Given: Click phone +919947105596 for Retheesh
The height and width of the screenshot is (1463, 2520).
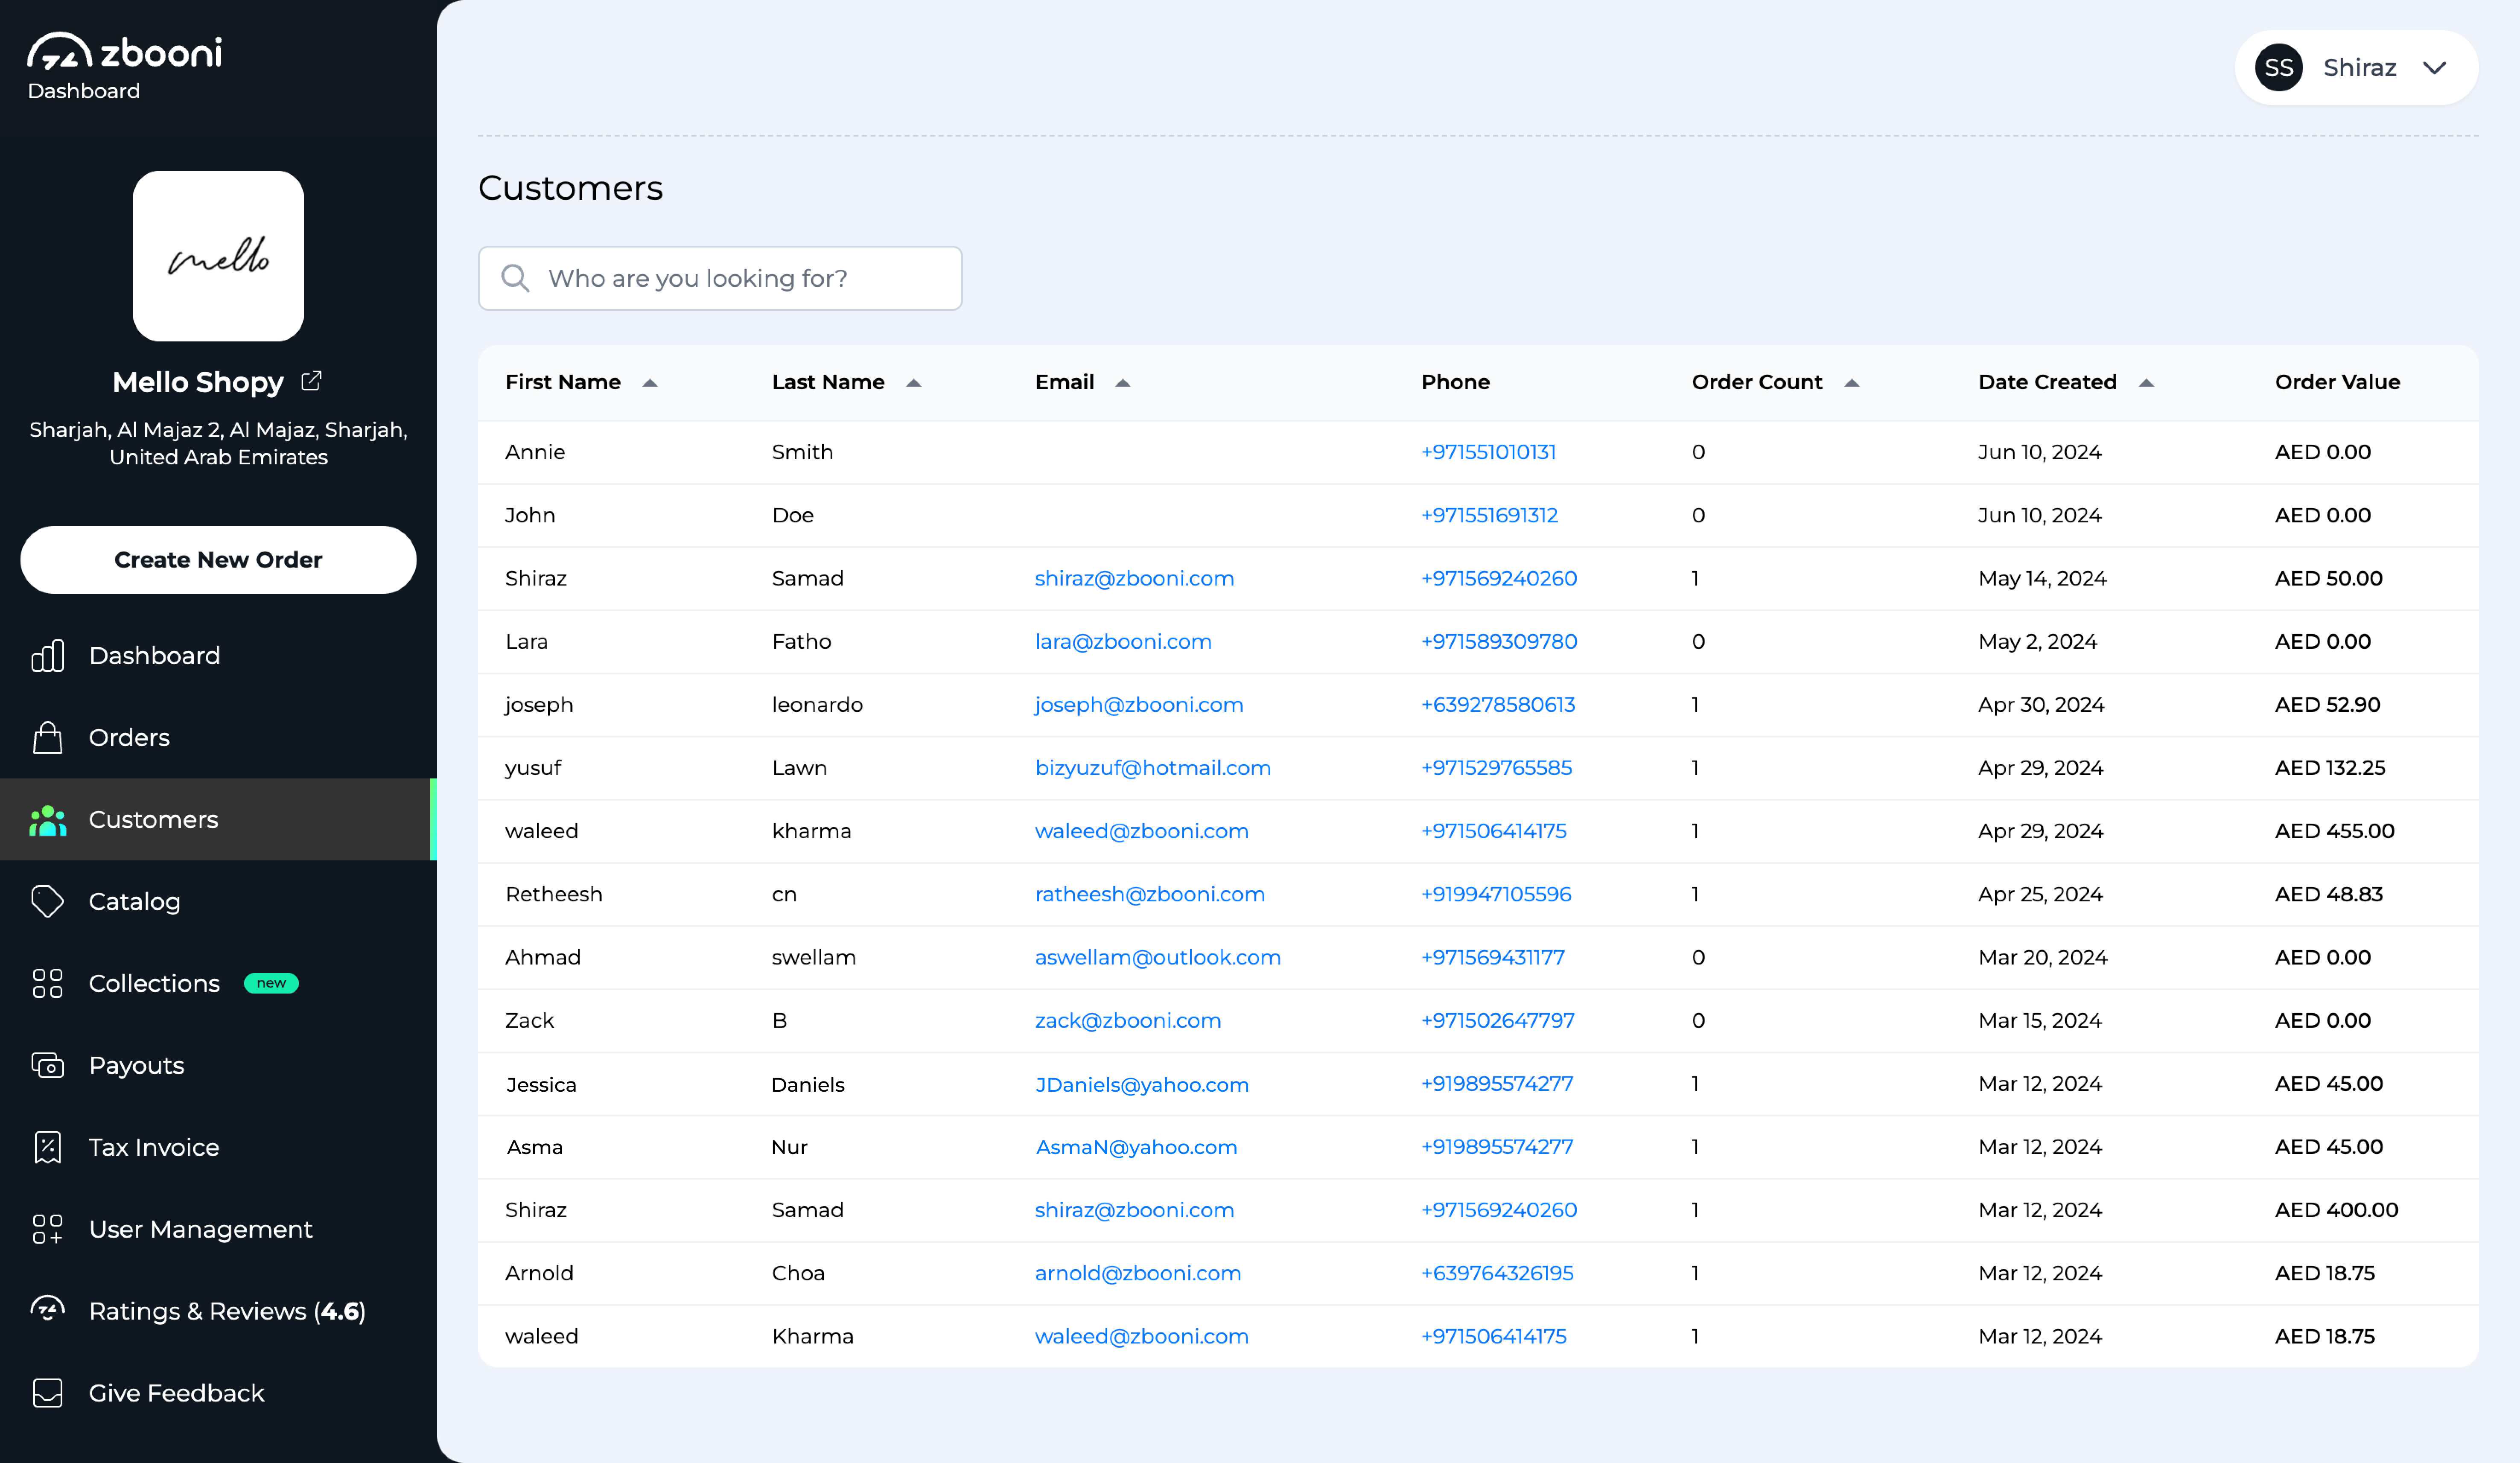Looking at the screenshot, I should [1496, 894].
